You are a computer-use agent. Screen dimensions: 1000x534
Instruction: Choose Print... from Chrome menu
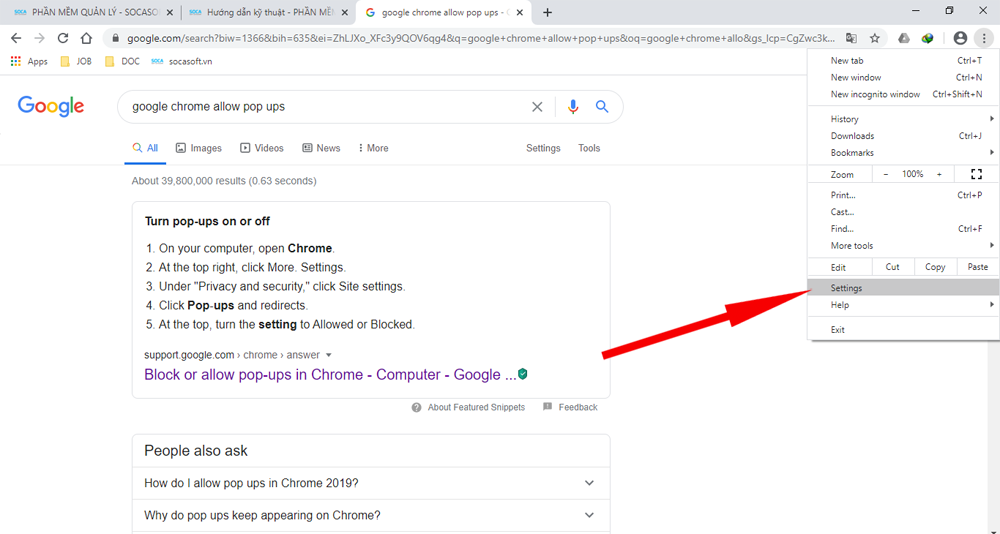click(x=904, y=195)
